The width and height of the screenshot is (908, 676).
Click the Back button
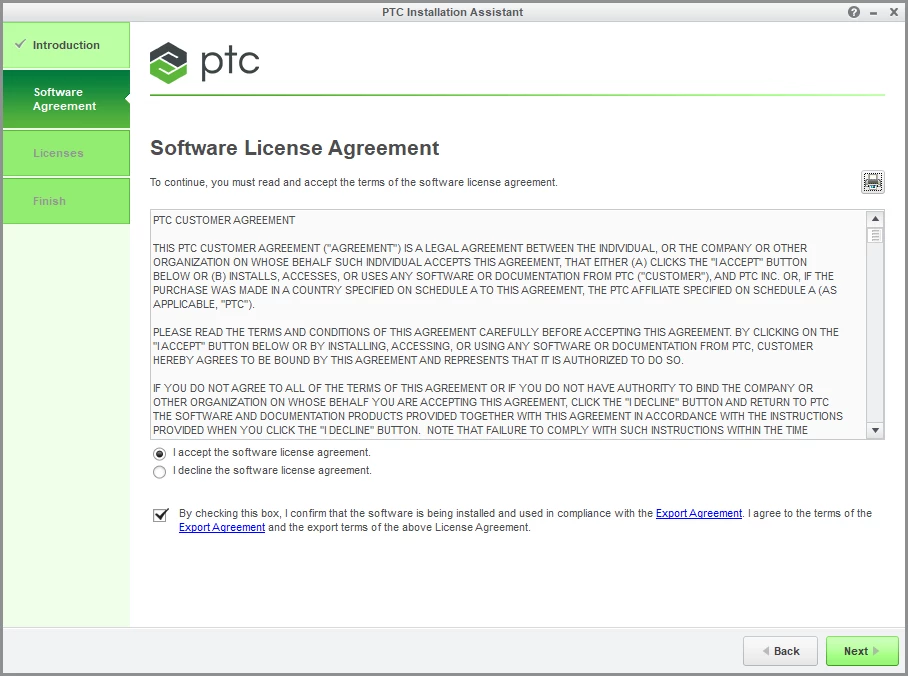coord(780,651)
